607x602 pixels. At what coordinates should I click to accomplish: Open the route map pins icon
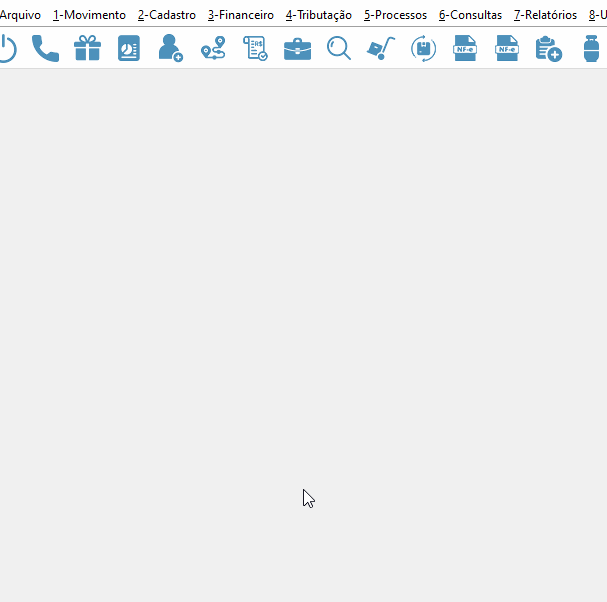213,48
